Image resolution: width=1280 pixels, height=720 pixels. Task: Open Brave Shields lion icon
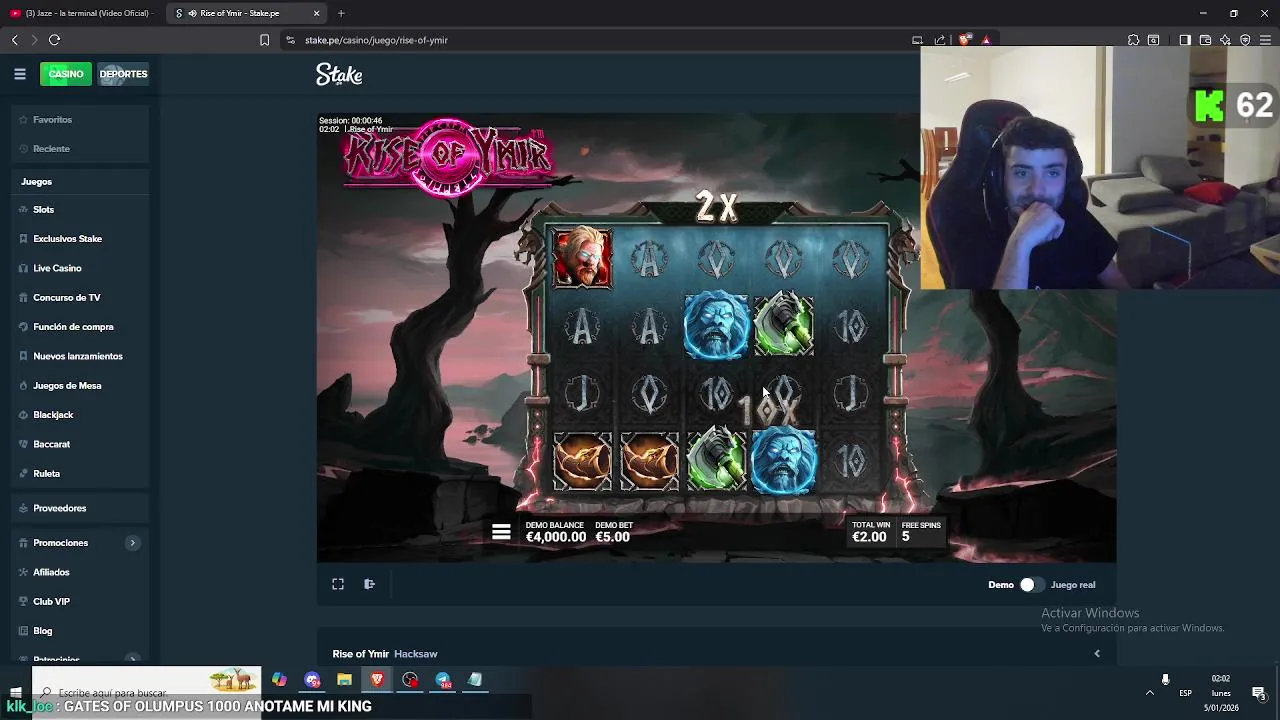pyautogui.click(x=964, y=40)
